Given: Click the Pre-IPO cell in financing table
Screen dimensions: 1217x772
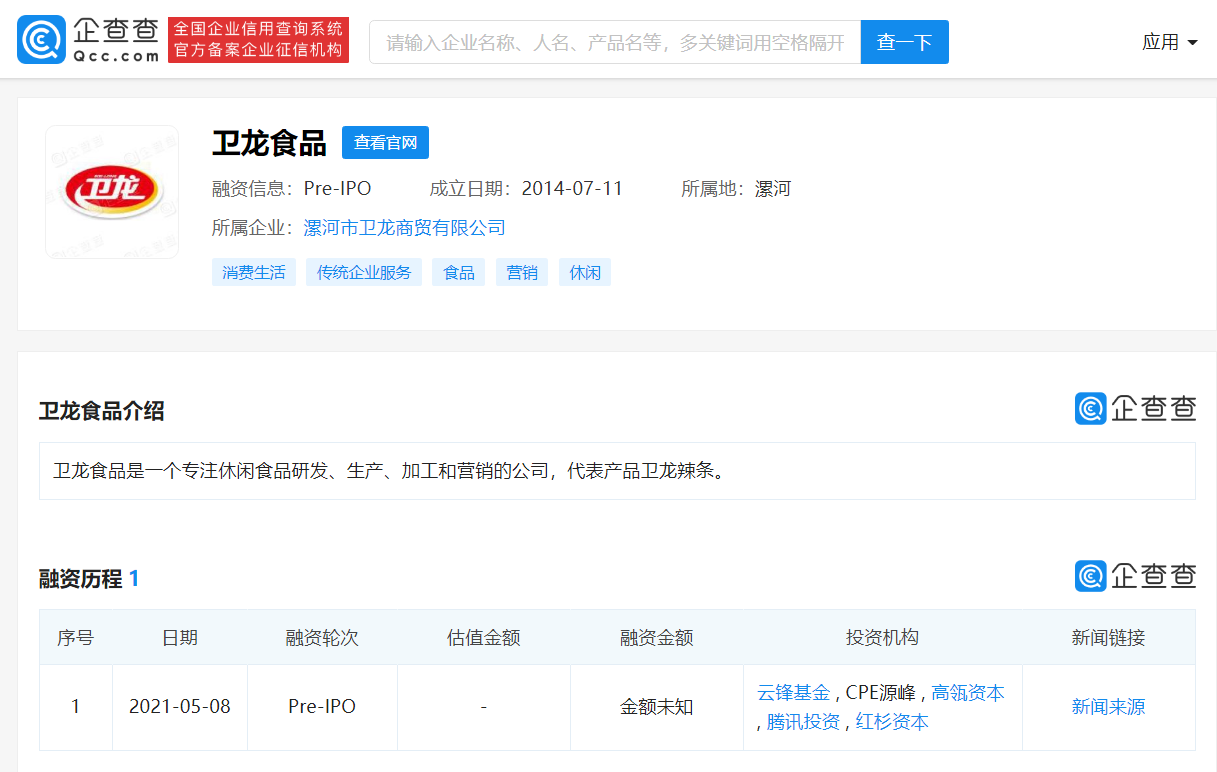Looking at the screenshot, I should [x=322, y=707].
